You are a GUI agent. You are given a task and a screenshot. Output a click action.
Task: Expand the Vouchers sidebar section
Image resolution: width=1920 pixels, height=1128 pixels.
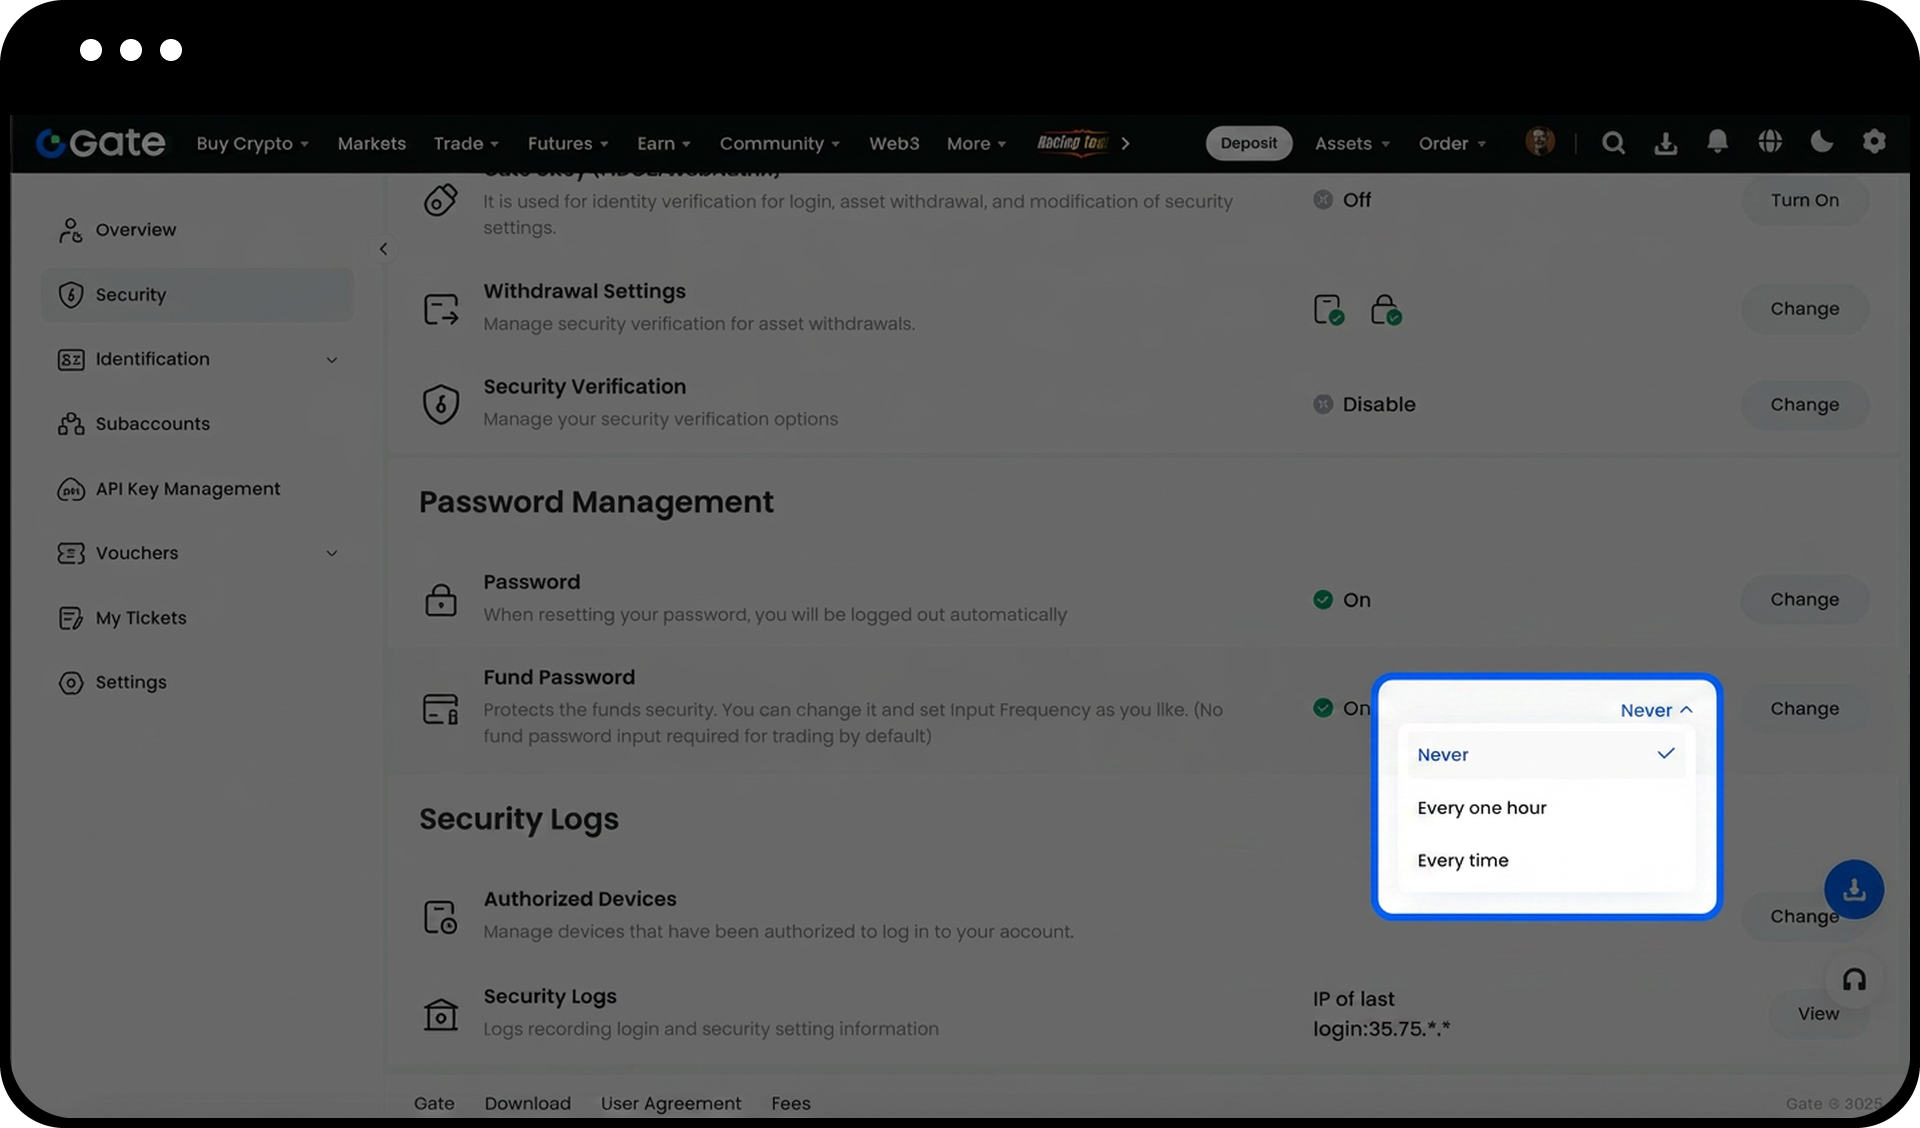[332, 553]
